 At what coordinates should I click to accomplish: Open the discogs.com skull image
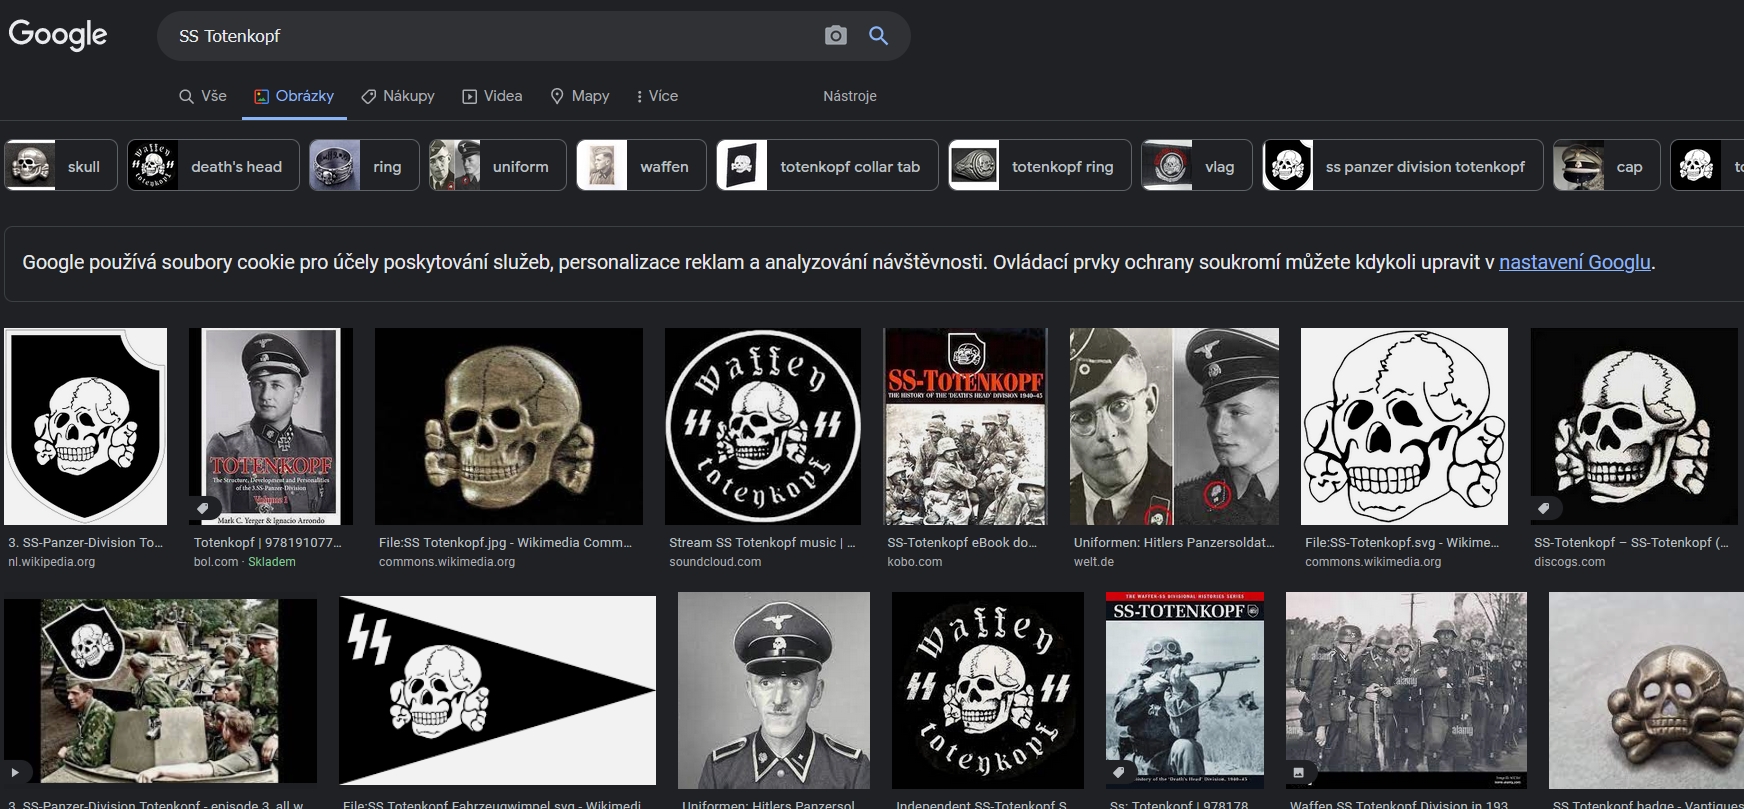tap(1634, 426)
